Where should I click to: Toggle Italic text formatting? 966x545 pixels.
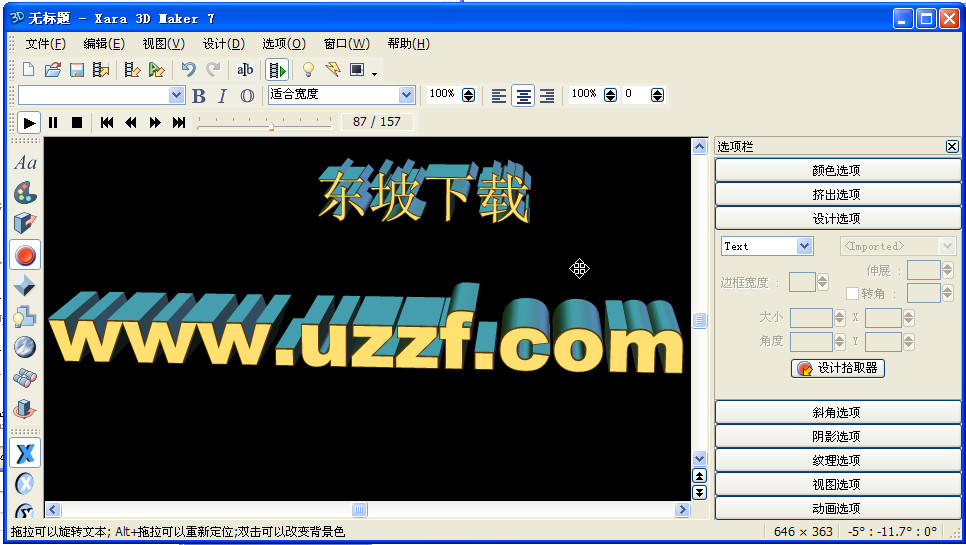(222, 95)
